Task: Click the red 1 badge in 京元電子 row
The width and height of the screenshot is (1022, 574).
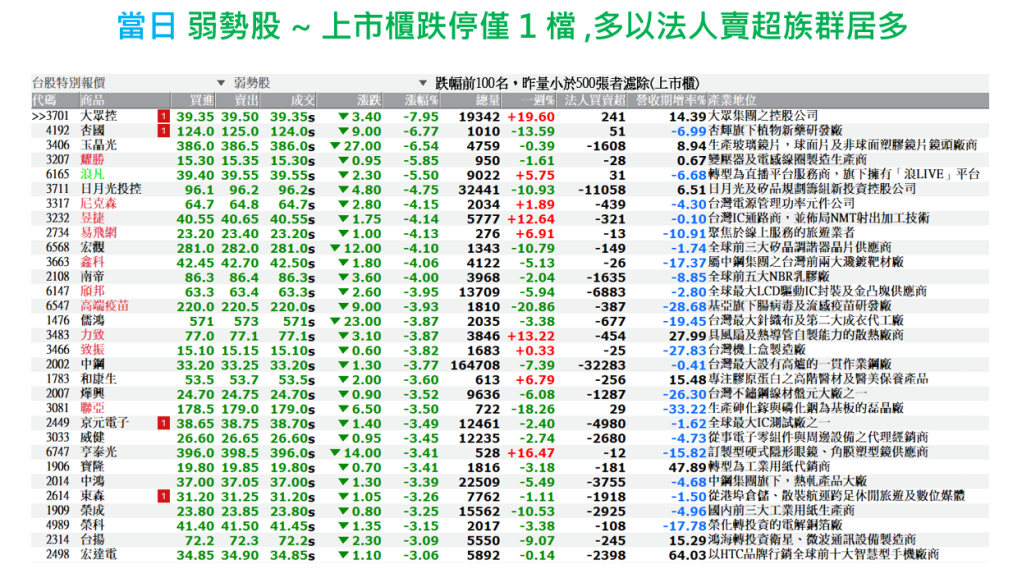Action: [164, 424]
